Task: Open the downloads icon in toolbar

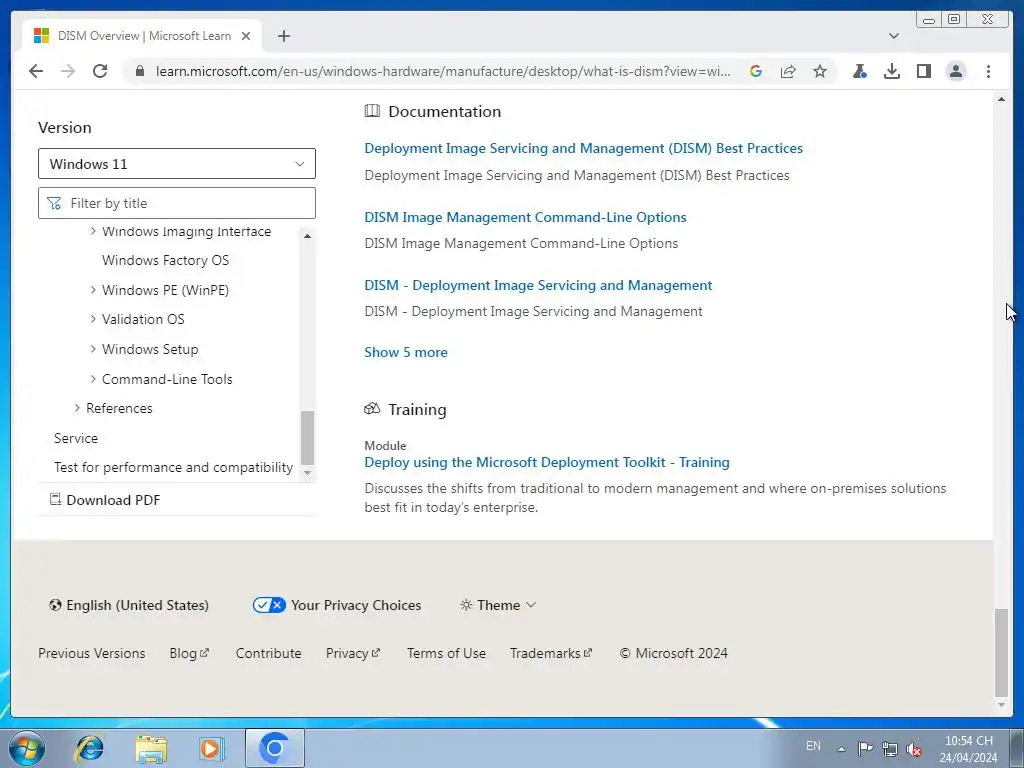Action: point(891,71)
